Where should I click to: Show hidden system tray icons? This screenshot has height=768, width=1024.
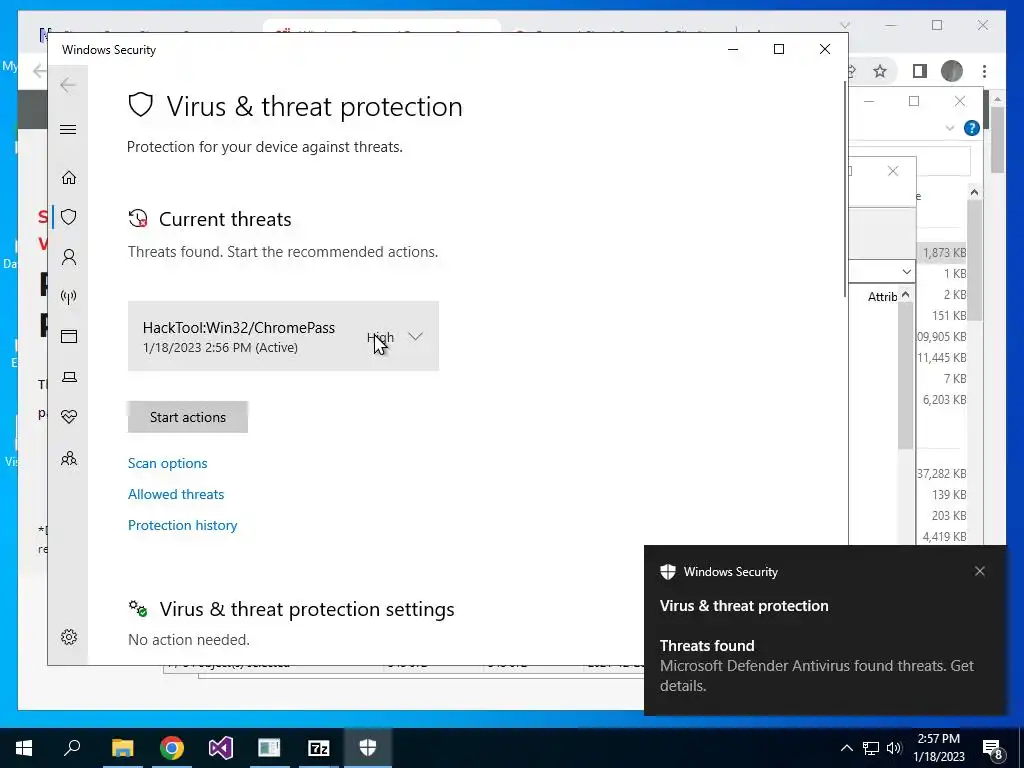tap(846, 748)
